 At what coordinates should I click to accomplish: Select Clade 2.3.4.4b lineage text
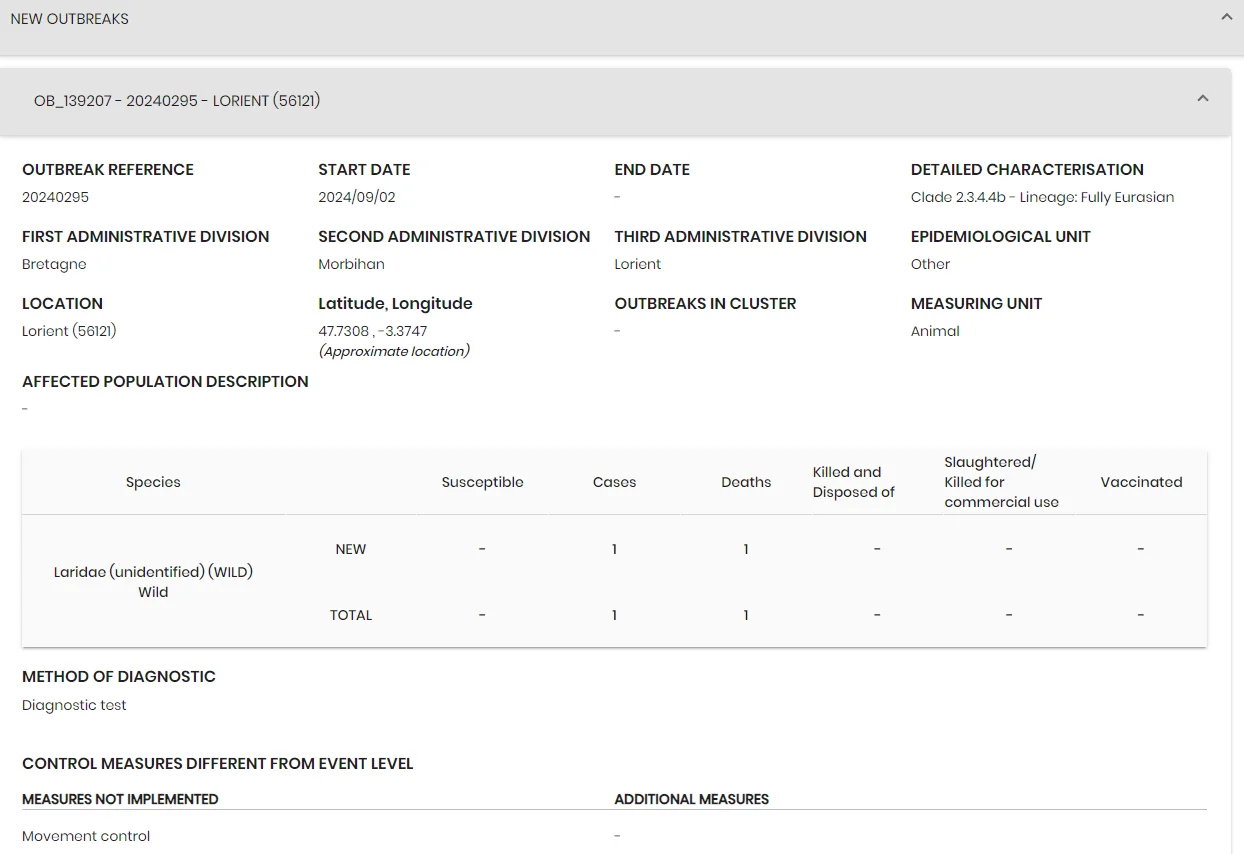1042,197
